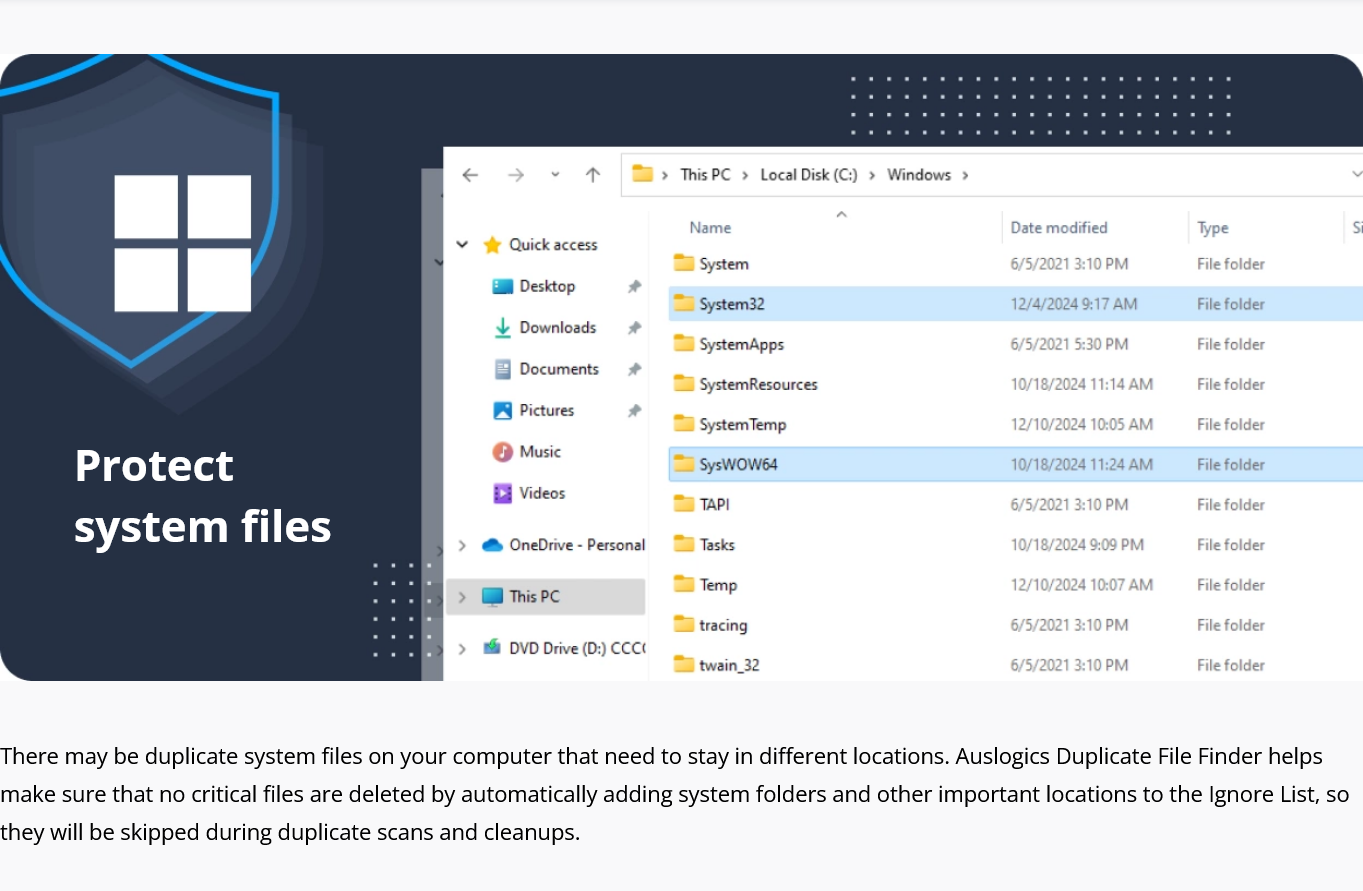Open Music from the sidebar
The image size is (1363, 891).
pyautogui.click(x=541, y=452)
